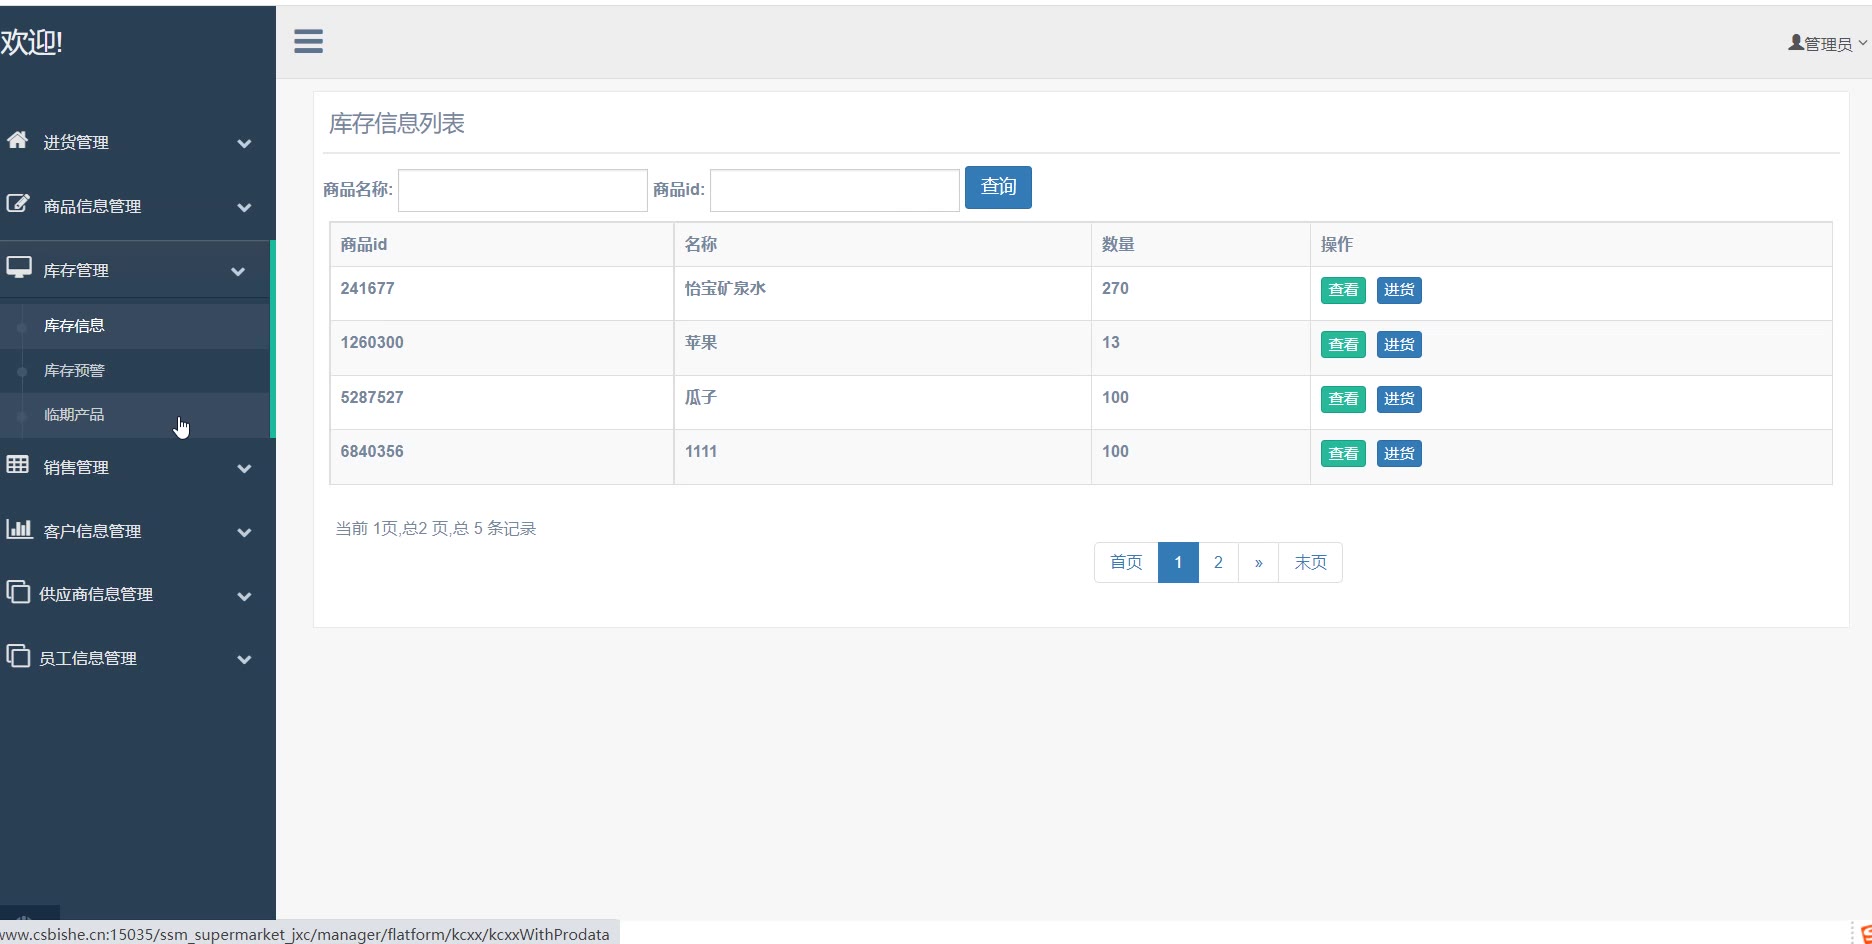Viewport: 1872px width, 944px height.
Task: Click product id 5287527 cell
Action: (x=502, y=402)
